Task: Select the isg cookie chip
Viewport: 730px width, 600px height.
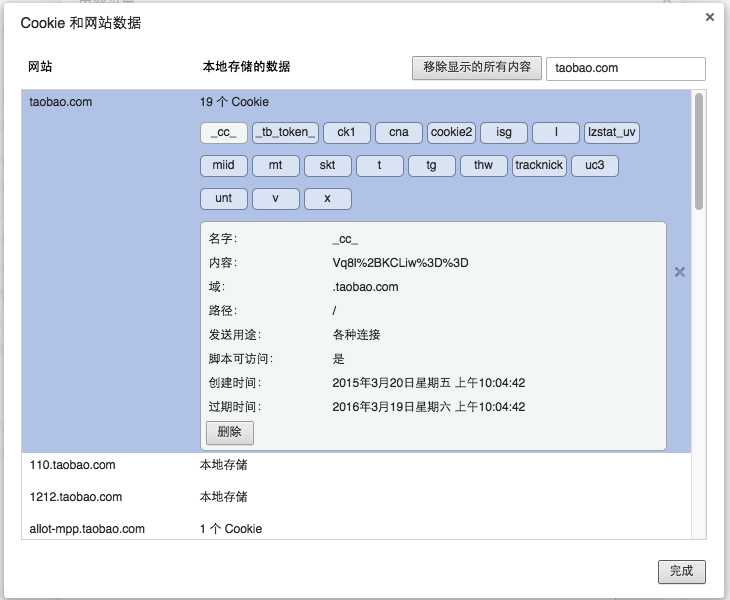Action: click(504, 133)
